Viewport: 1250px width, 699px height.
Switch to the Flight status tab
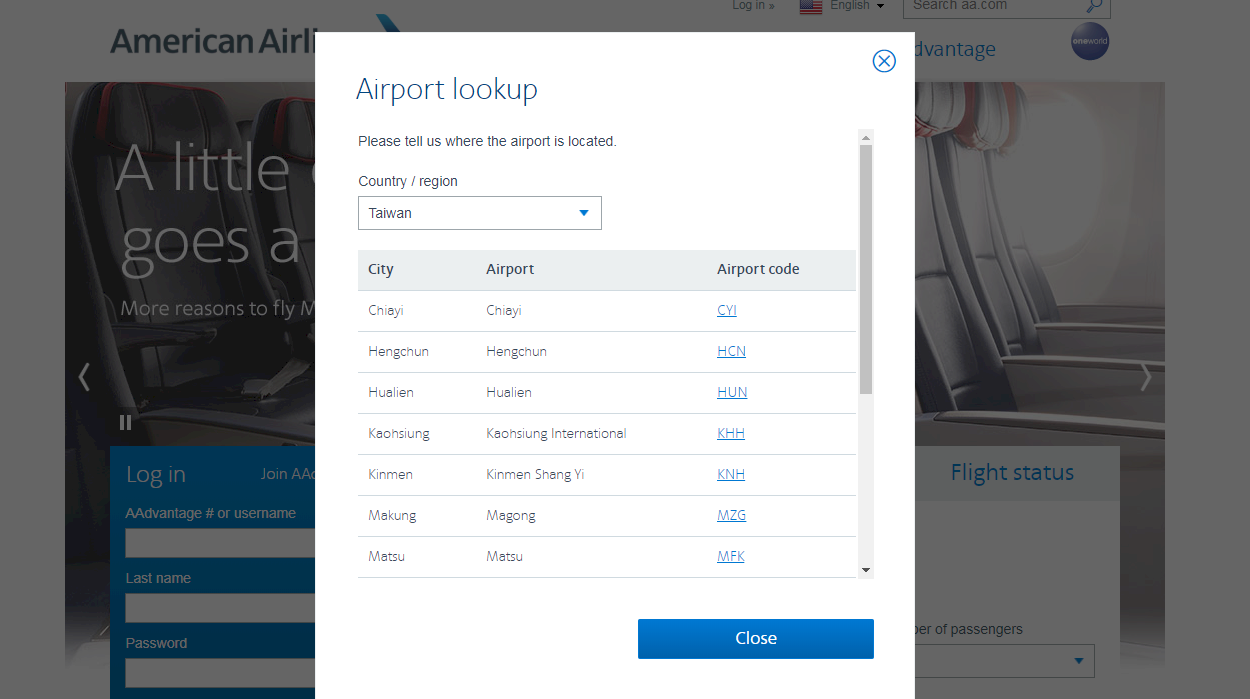(1012, 473)
